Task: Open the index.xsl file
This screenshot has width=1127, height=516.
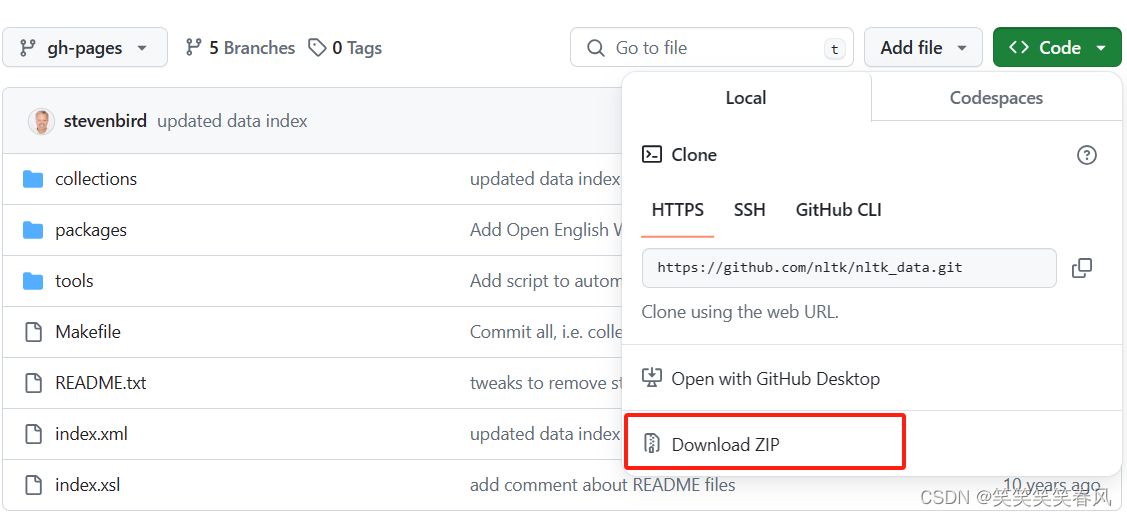Action: (x=87, y=485)
